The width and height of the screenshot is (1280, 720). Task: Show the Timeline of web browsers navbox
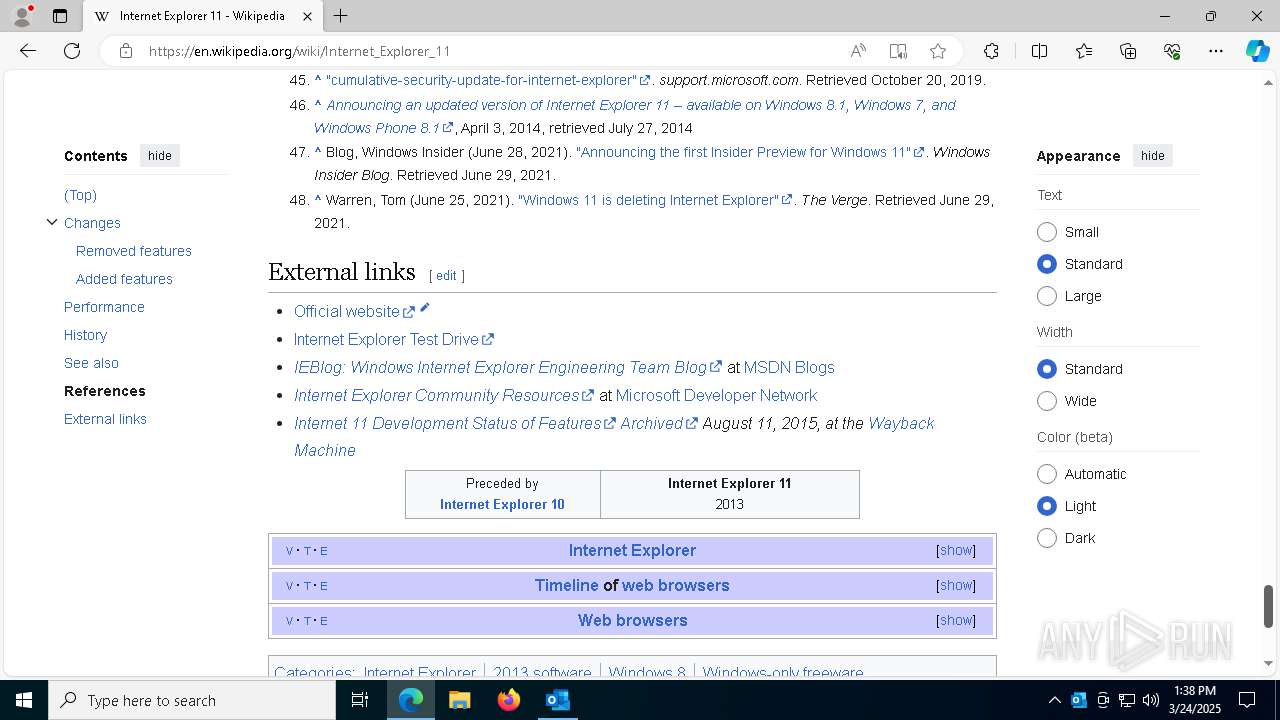(x=956, y=585)
